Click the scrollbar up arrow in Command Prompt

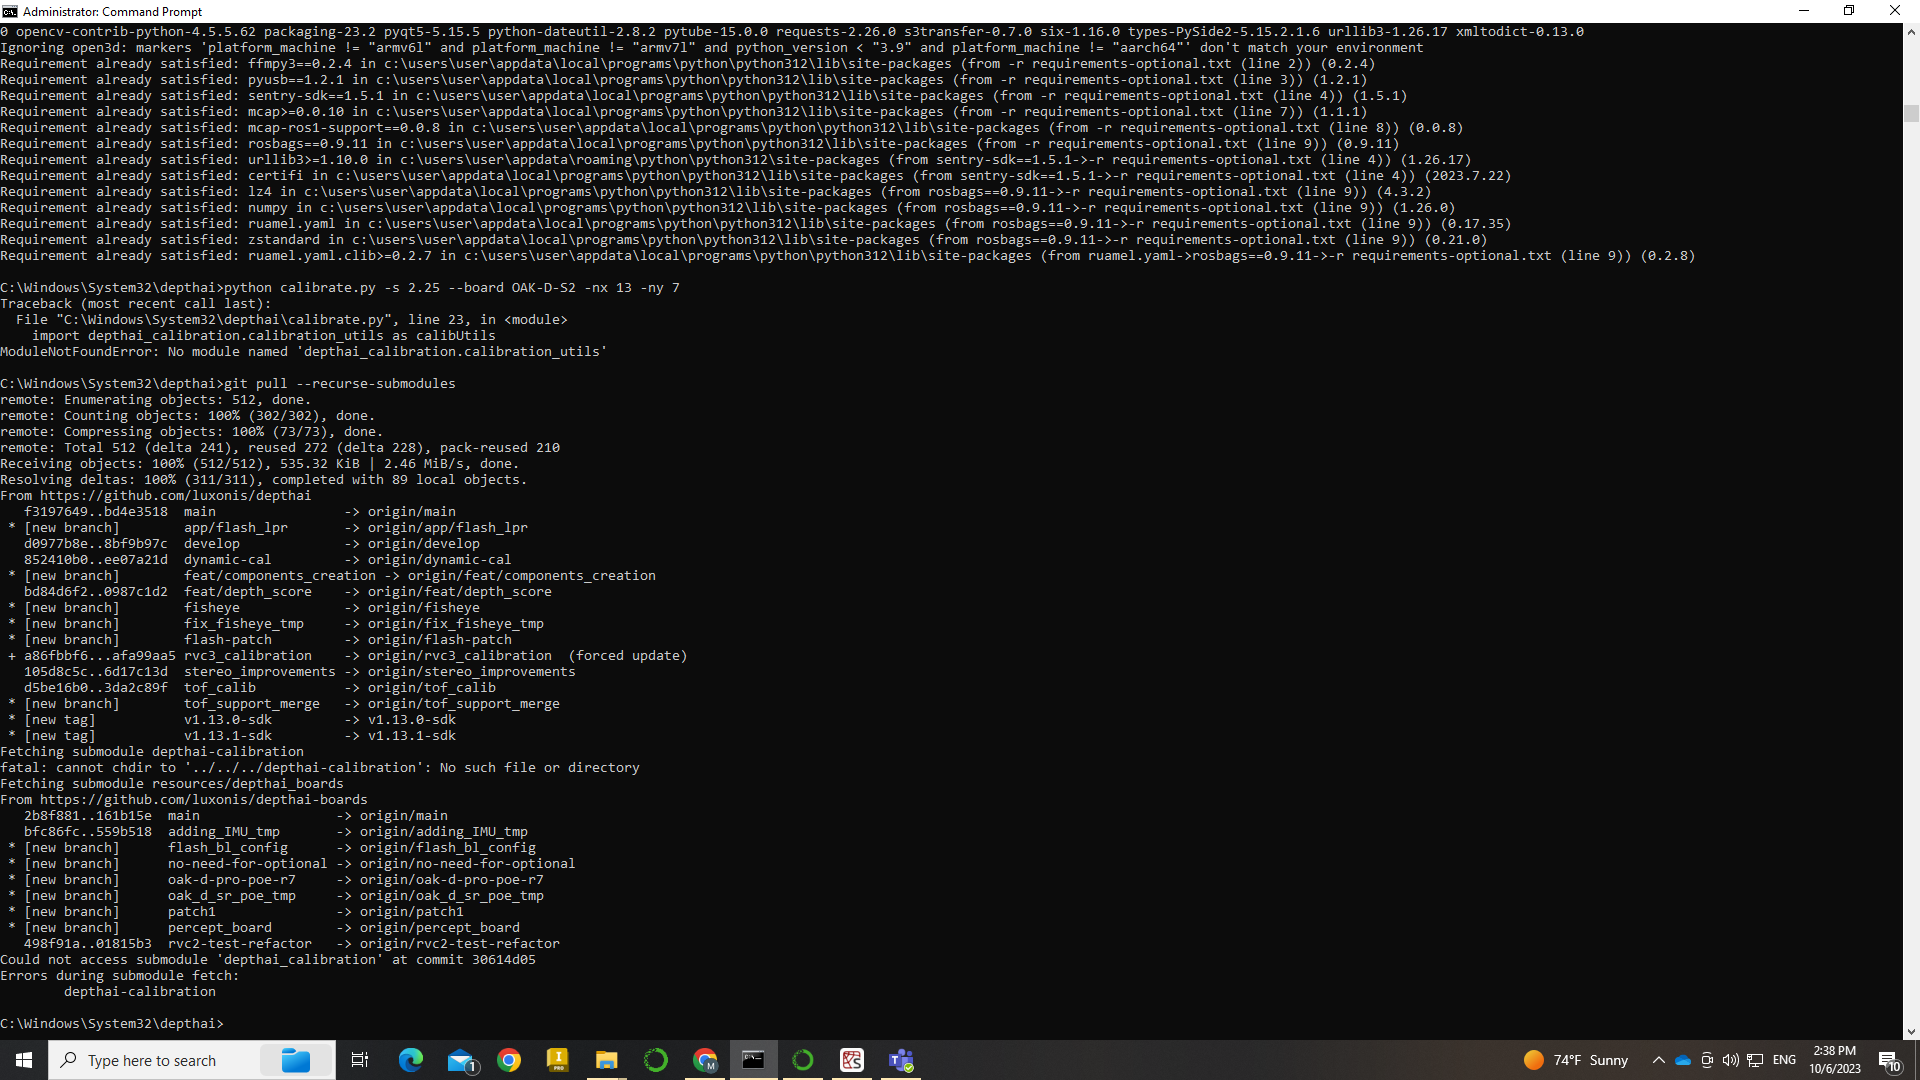point(1911,32)
